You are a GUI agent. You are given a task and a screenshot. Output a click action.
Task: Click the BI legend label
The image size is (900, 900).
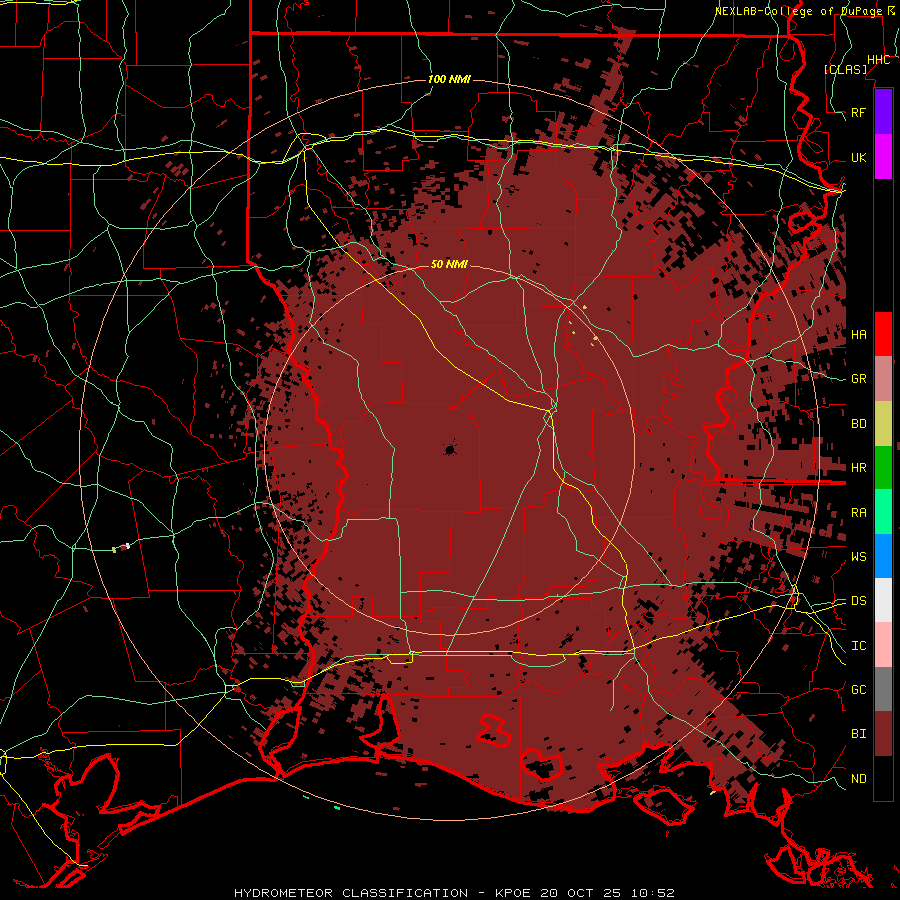click(859, 734)
